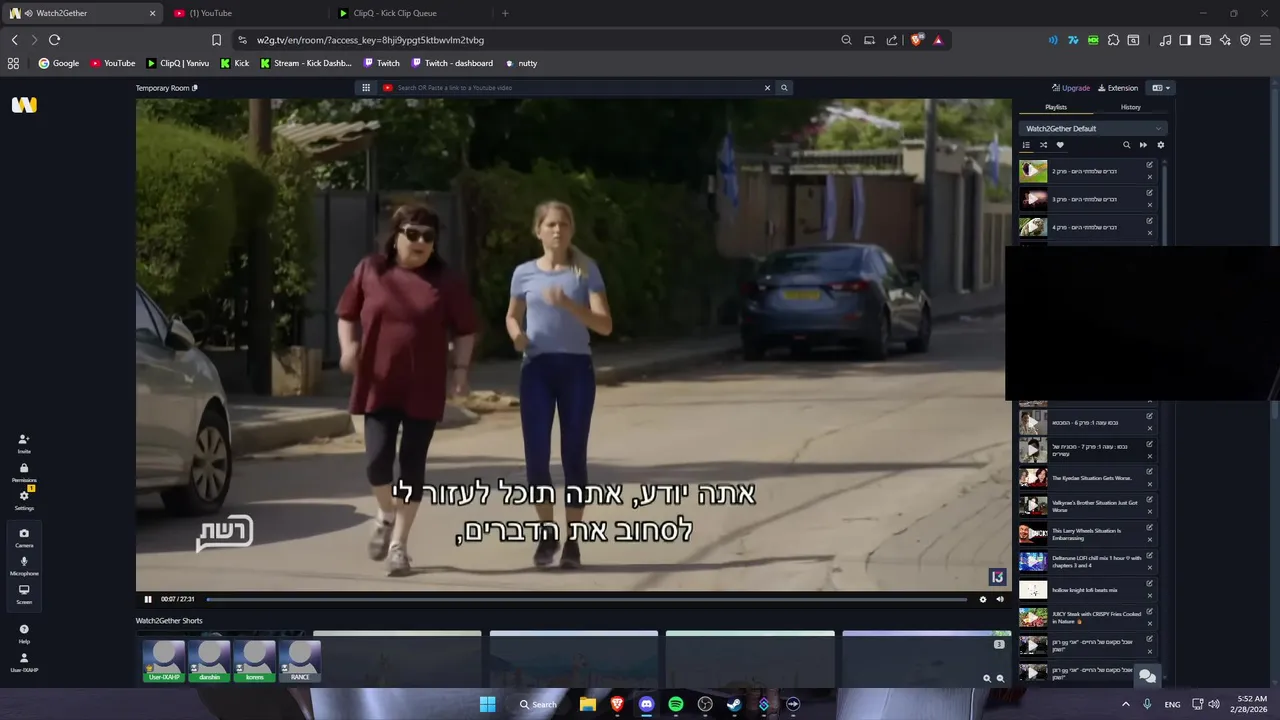
Task: Open Steam from the taskbar
Action: click(x=734, y=704)
